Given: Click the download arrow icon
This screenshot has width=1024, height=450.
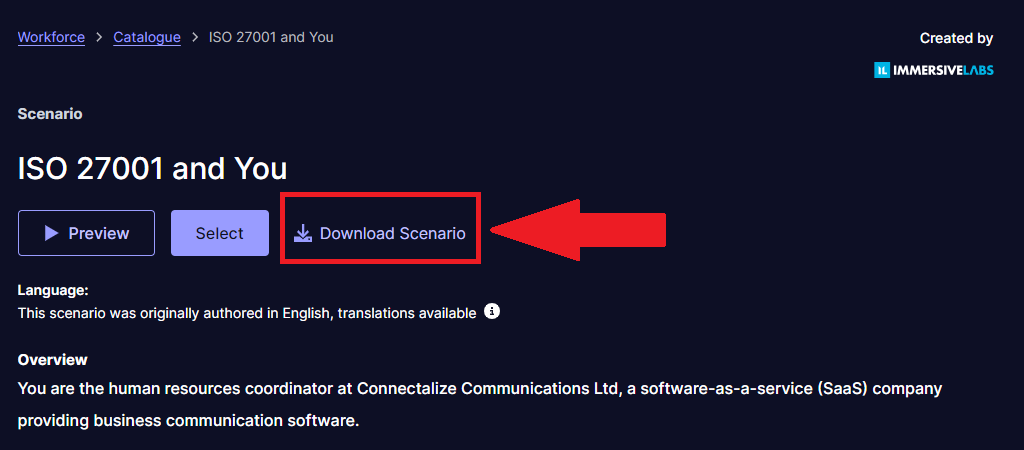Looking at the screenshot, I should point(303,233).
